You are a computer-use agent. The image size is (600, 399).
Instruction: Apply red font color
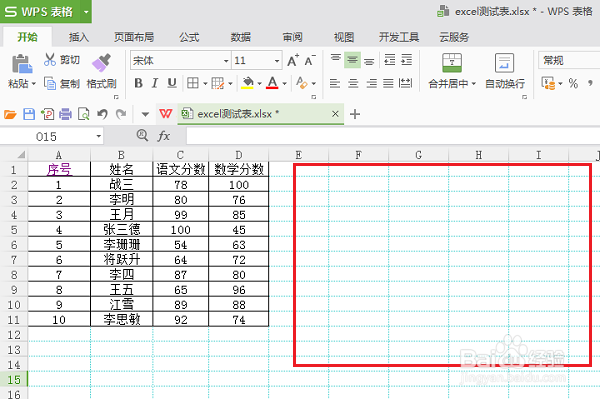pos(272,83)
